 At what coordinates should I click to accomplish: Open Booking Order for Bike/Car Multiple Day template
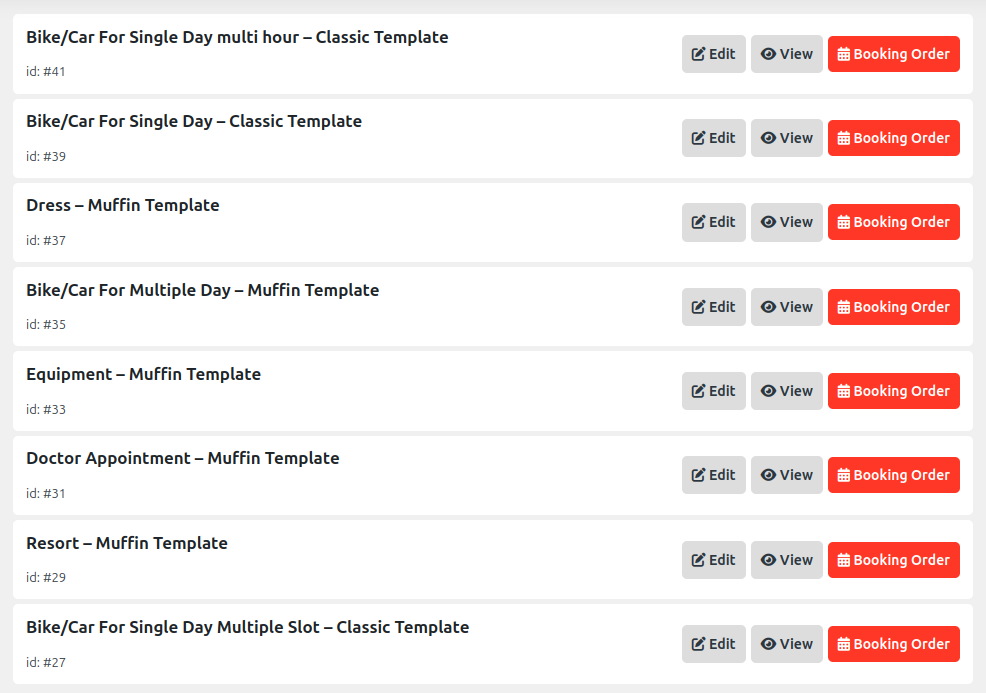894,307
